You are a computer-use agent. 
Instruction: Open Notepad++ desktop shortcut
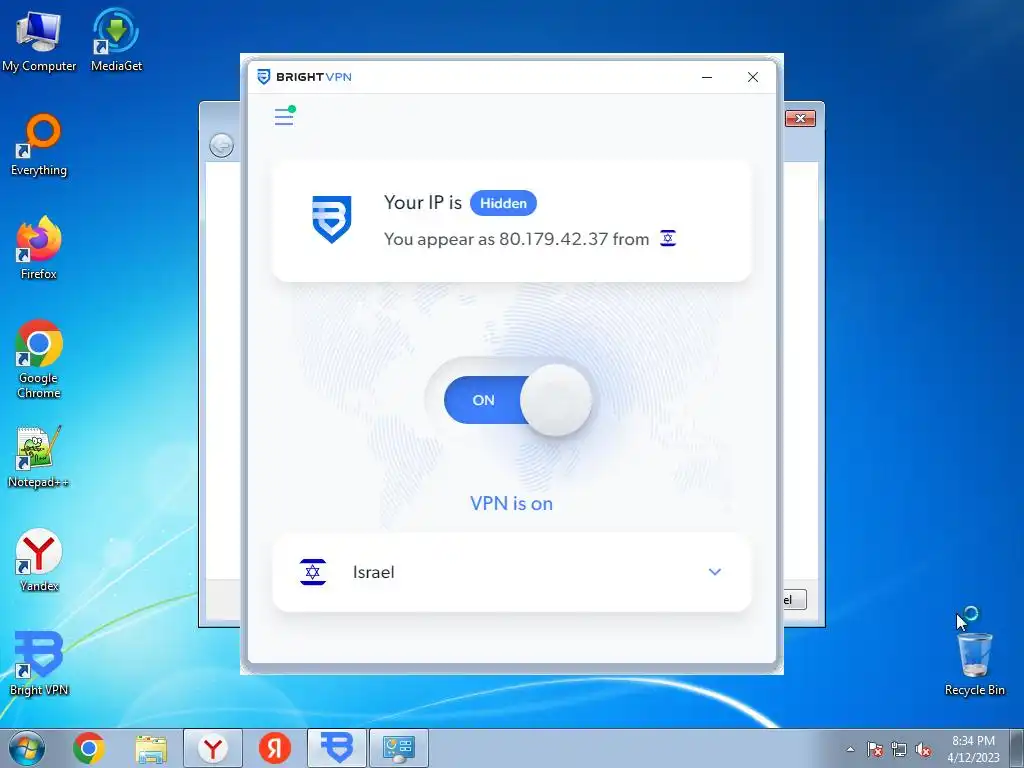[x=39, y=457]
